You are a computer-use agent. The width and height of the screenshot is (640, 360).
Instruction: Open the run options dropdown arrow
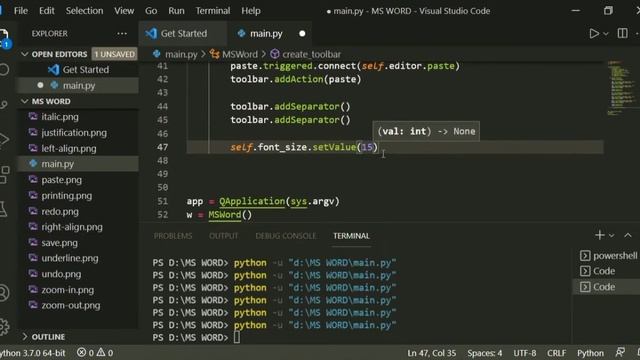click(606, 34)
